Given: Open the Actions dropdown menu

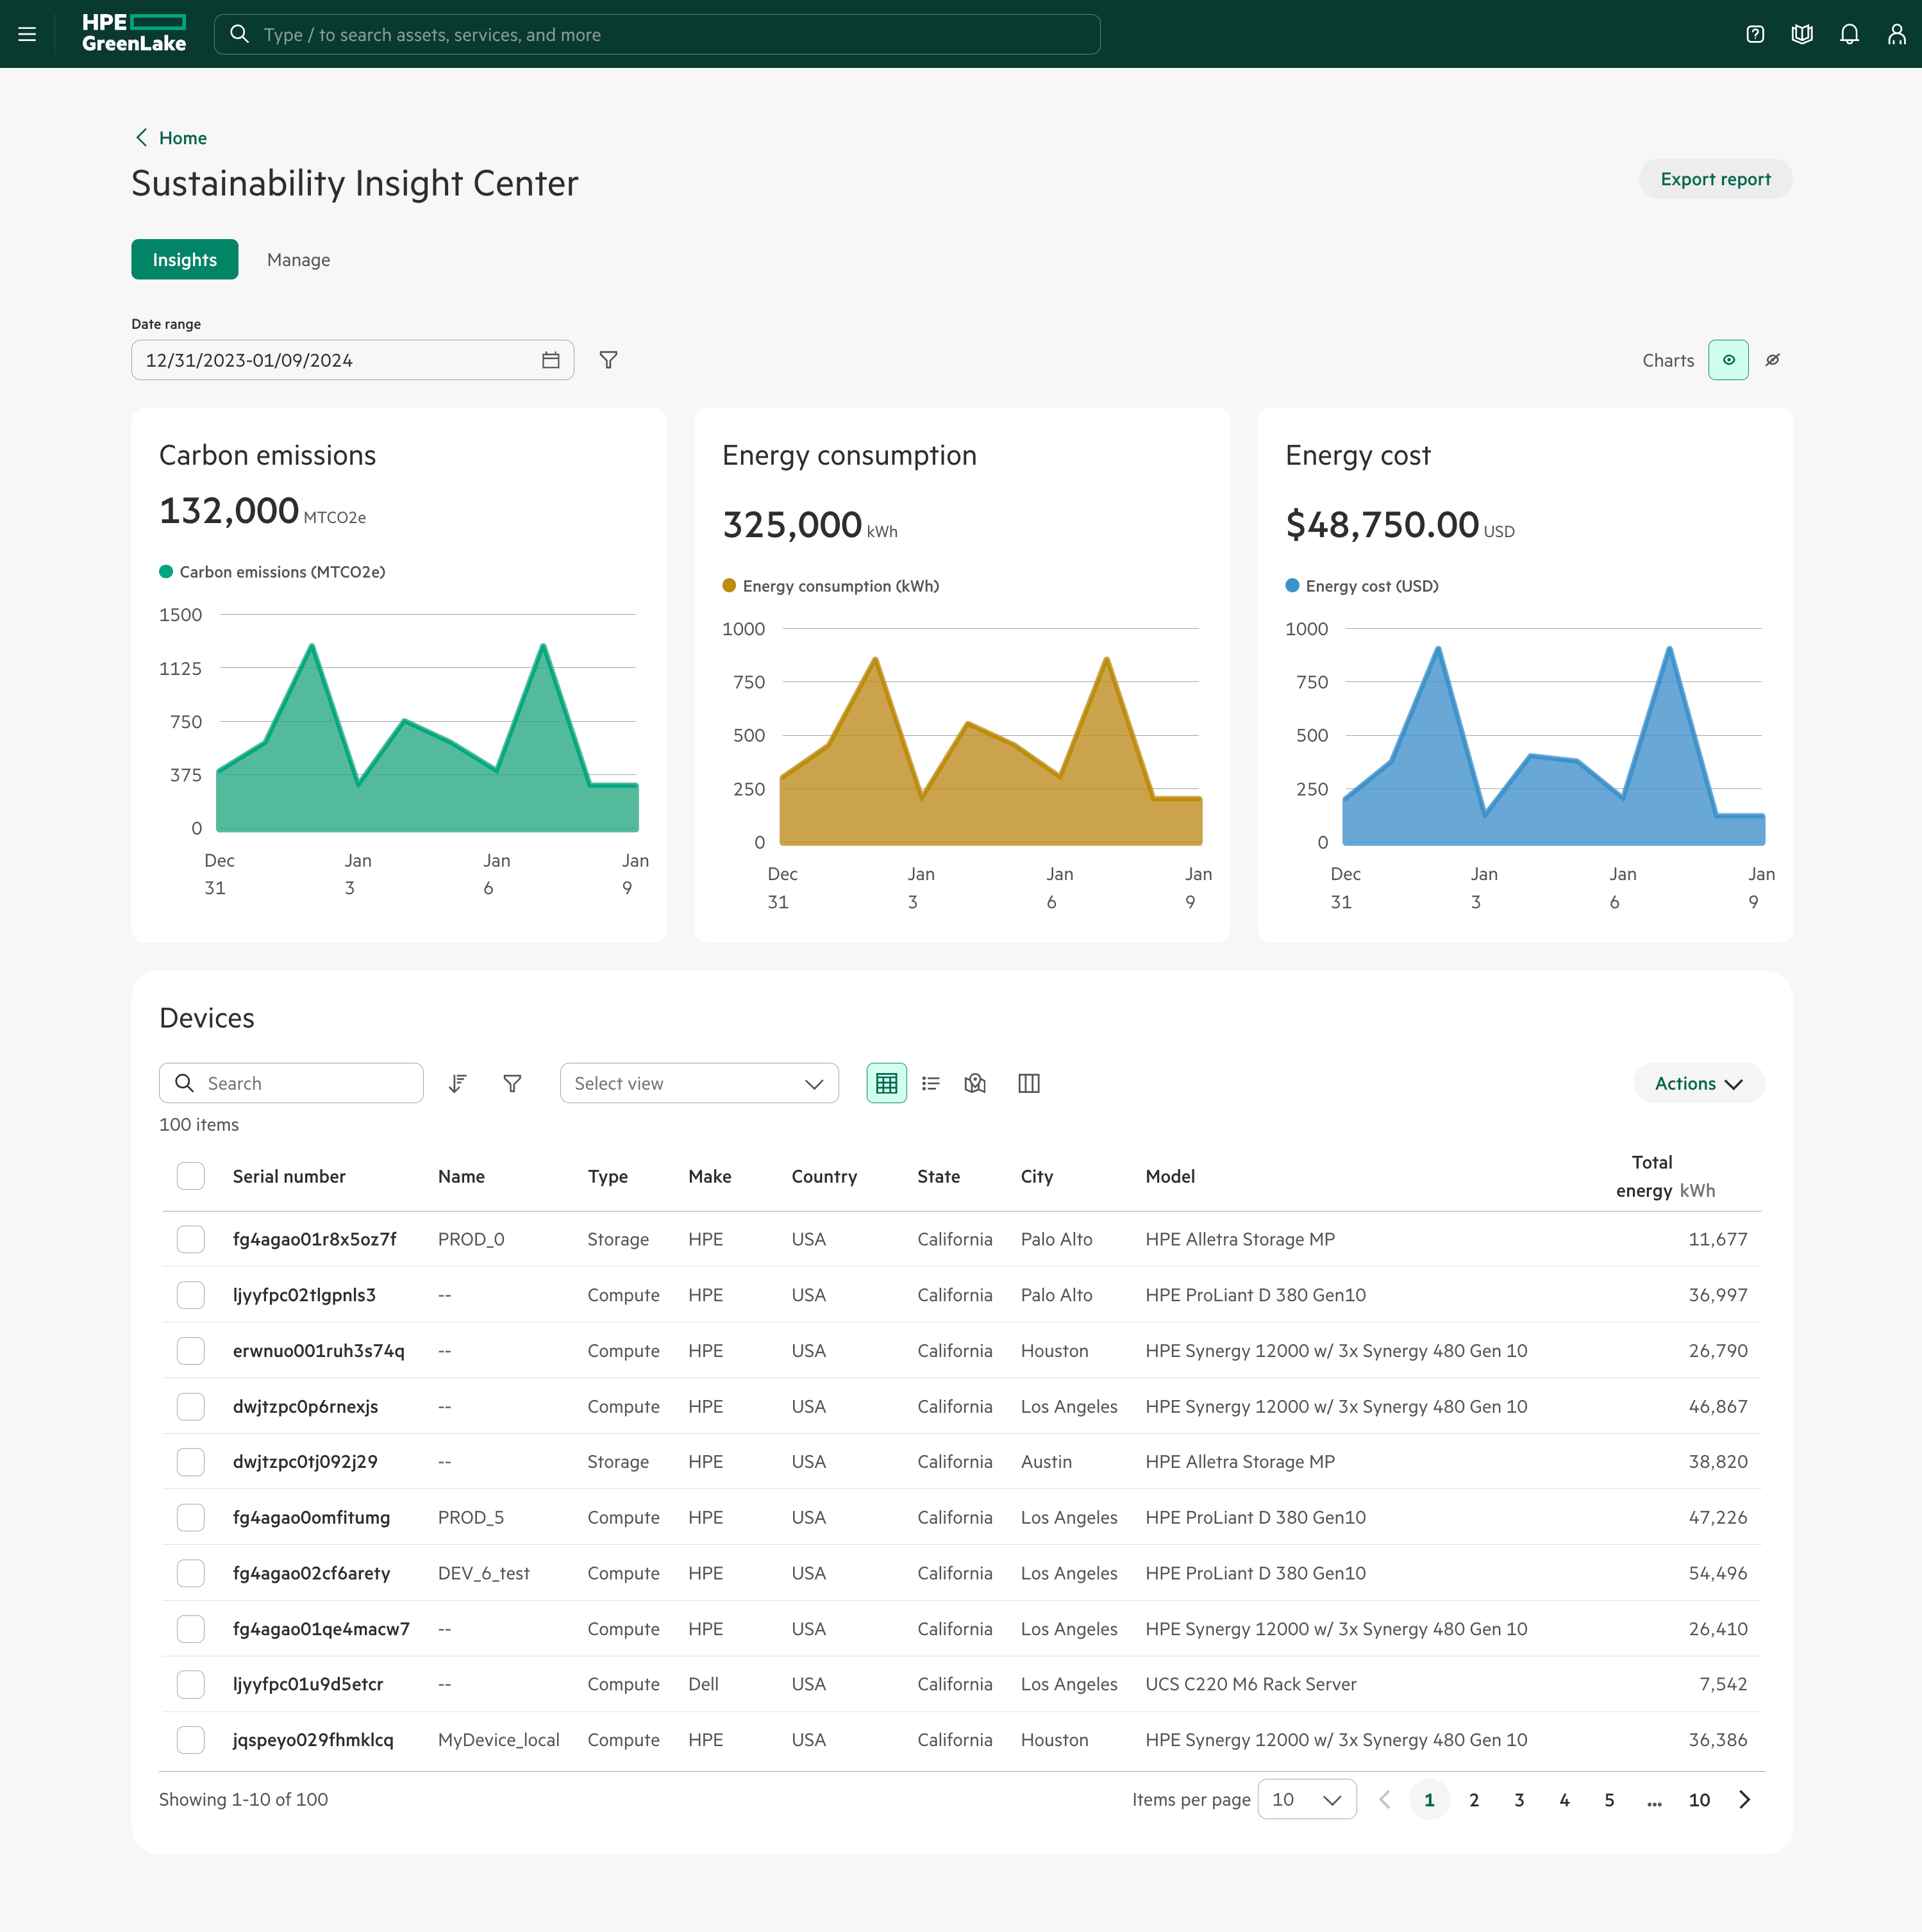Looking at the screenshot, I should pyautogui.click(x=1698, y=1083).
